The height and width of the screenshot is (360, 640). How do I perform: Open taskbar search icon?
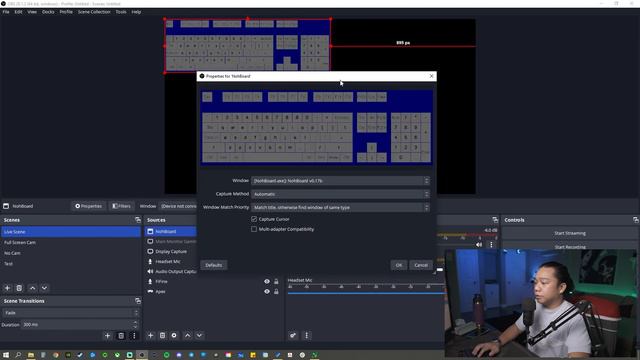(18, 355)
